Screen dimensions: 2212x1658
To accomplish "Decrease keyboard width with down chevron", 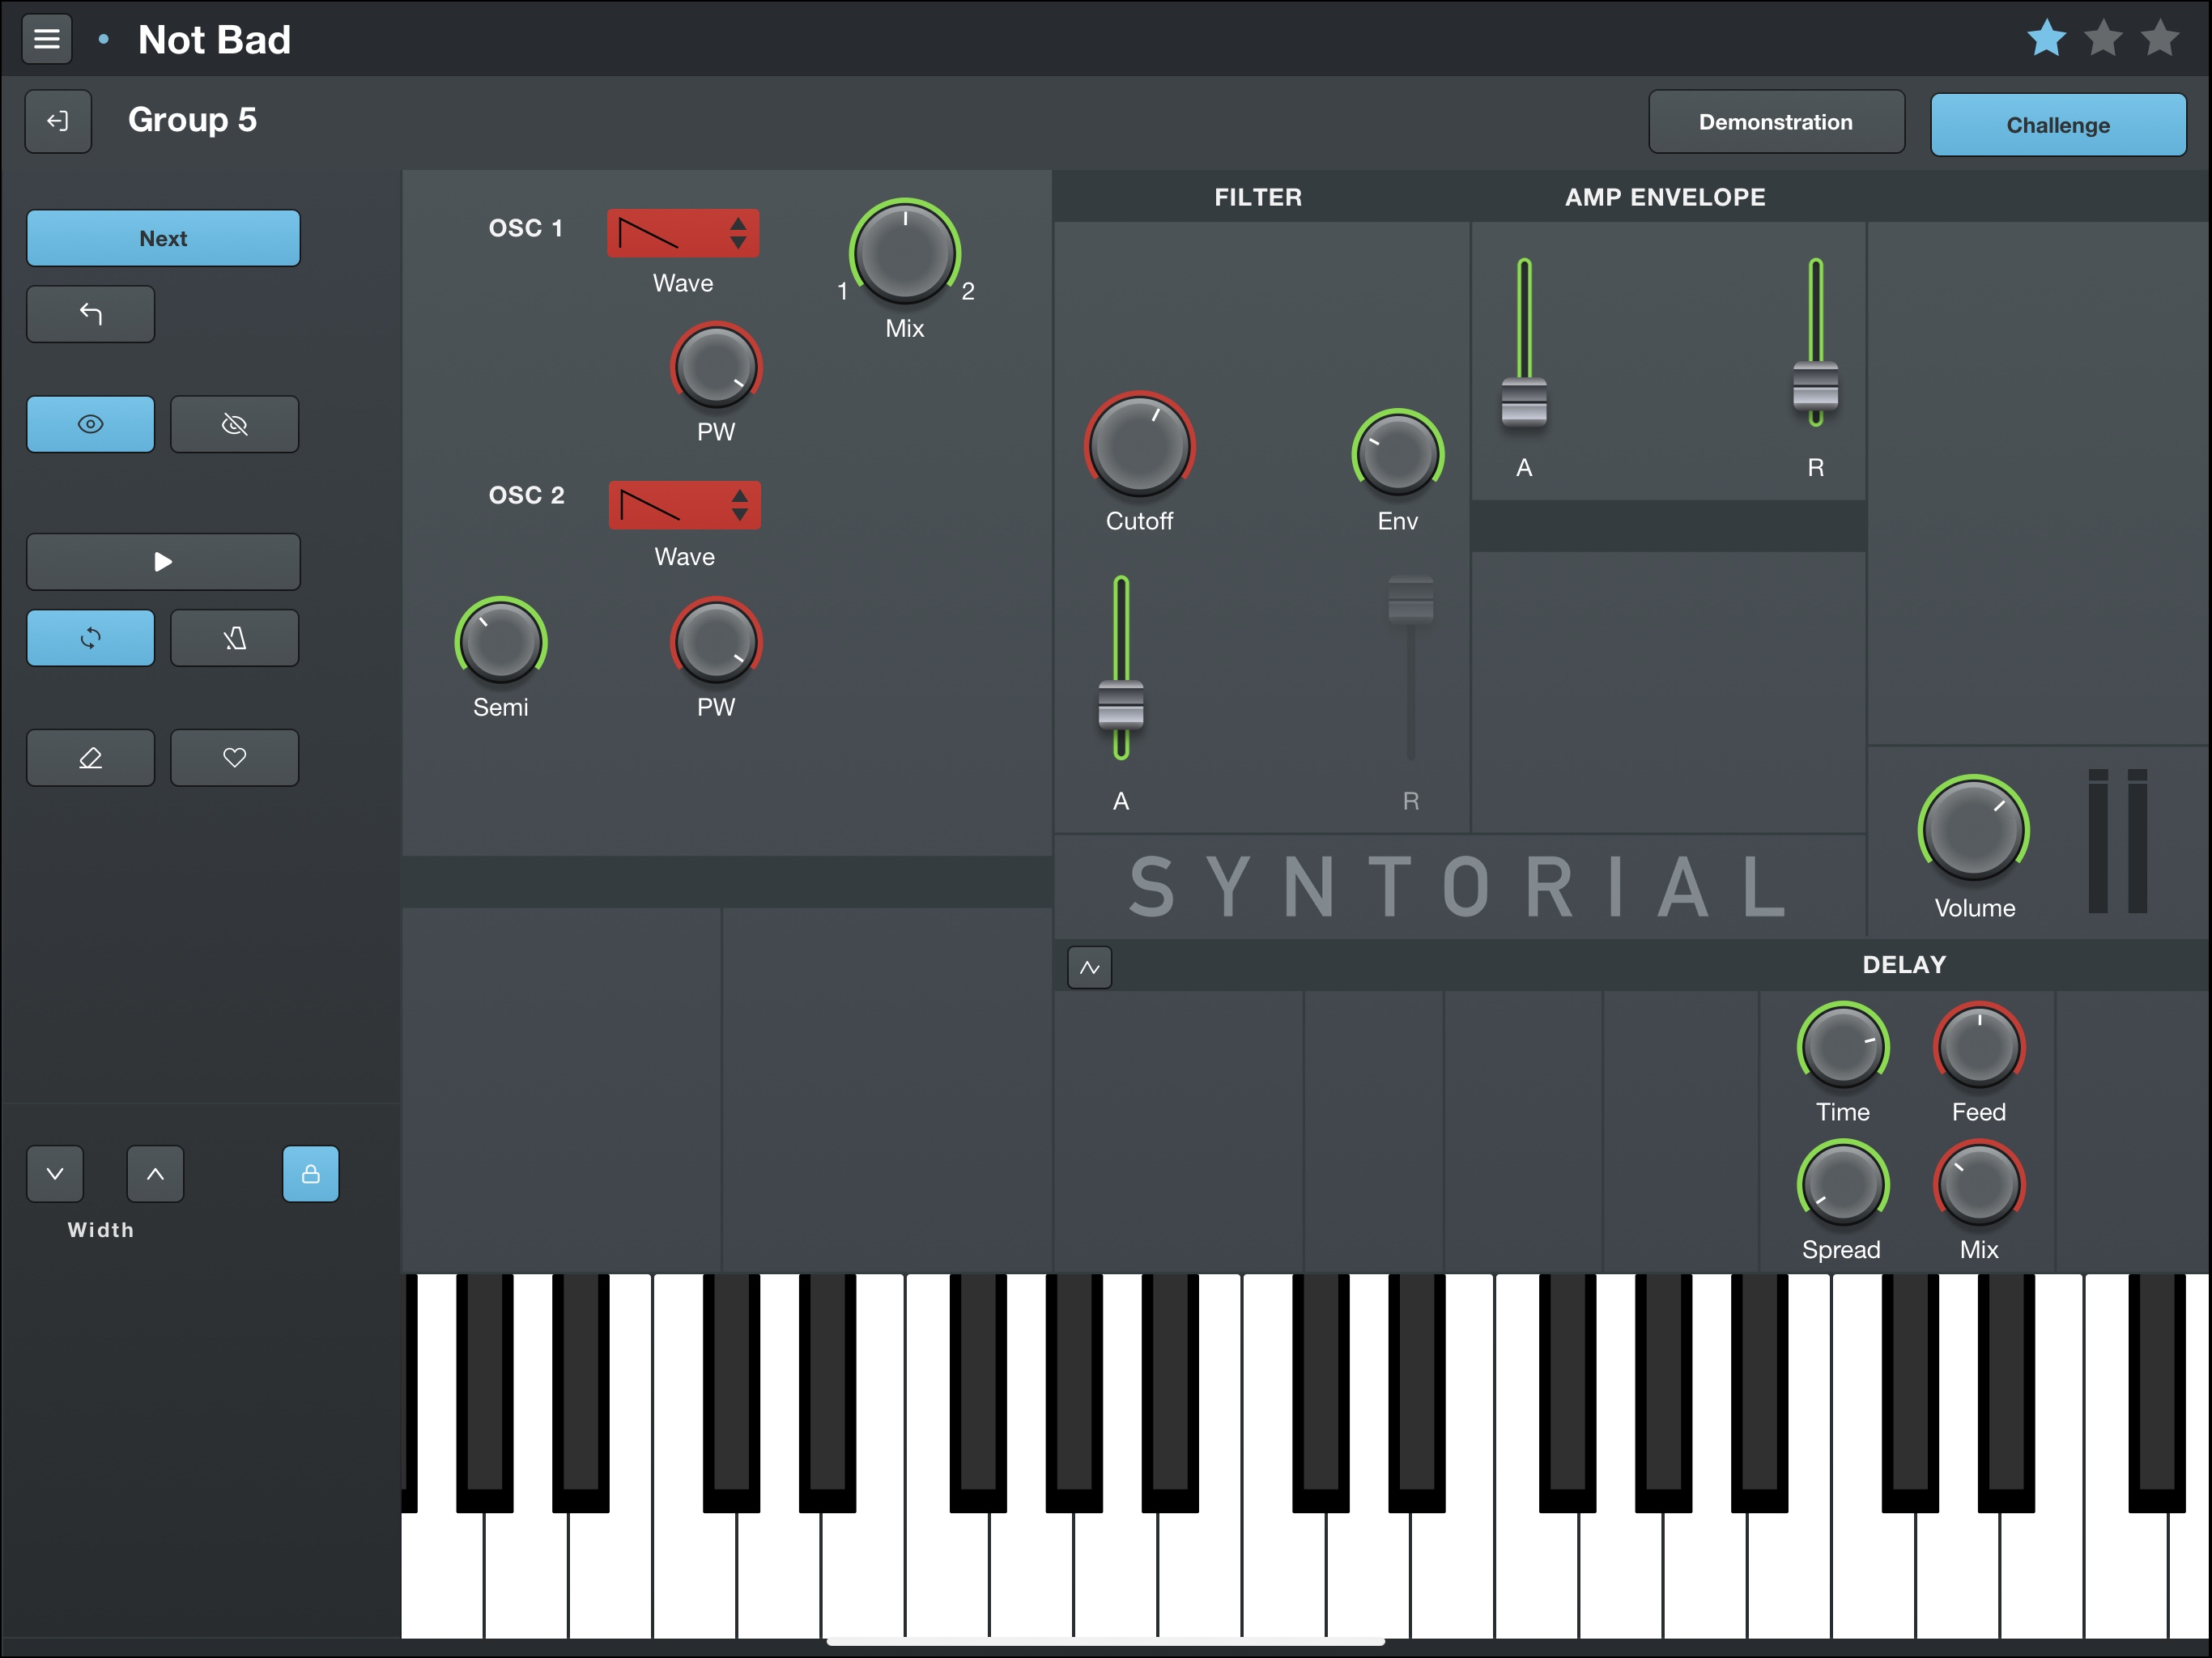I will coord(55,1174).
